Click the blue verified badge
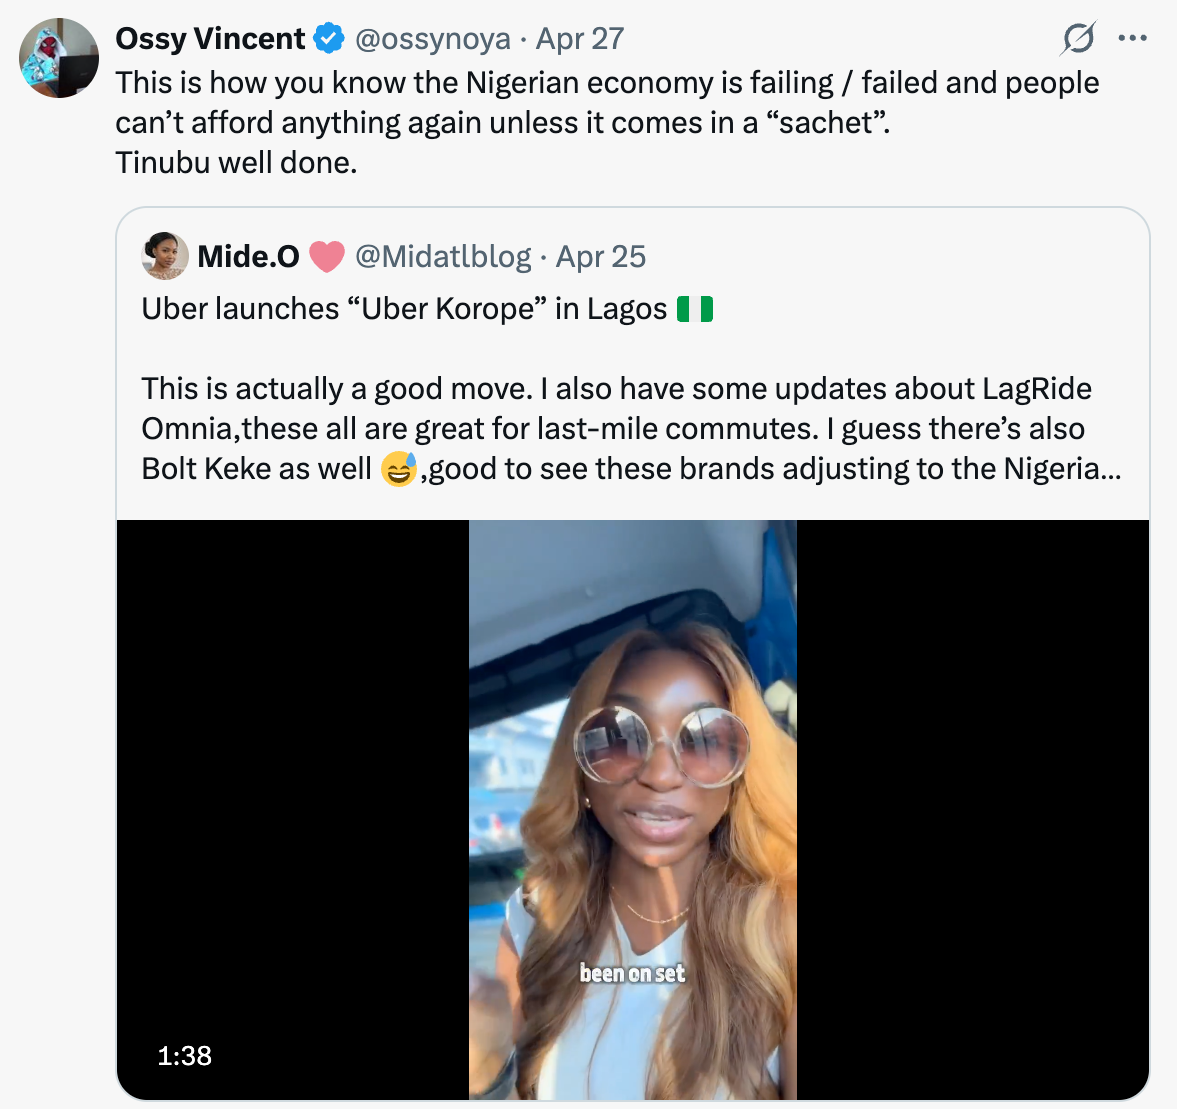Screen dimensions: 1177x1109 329,39
